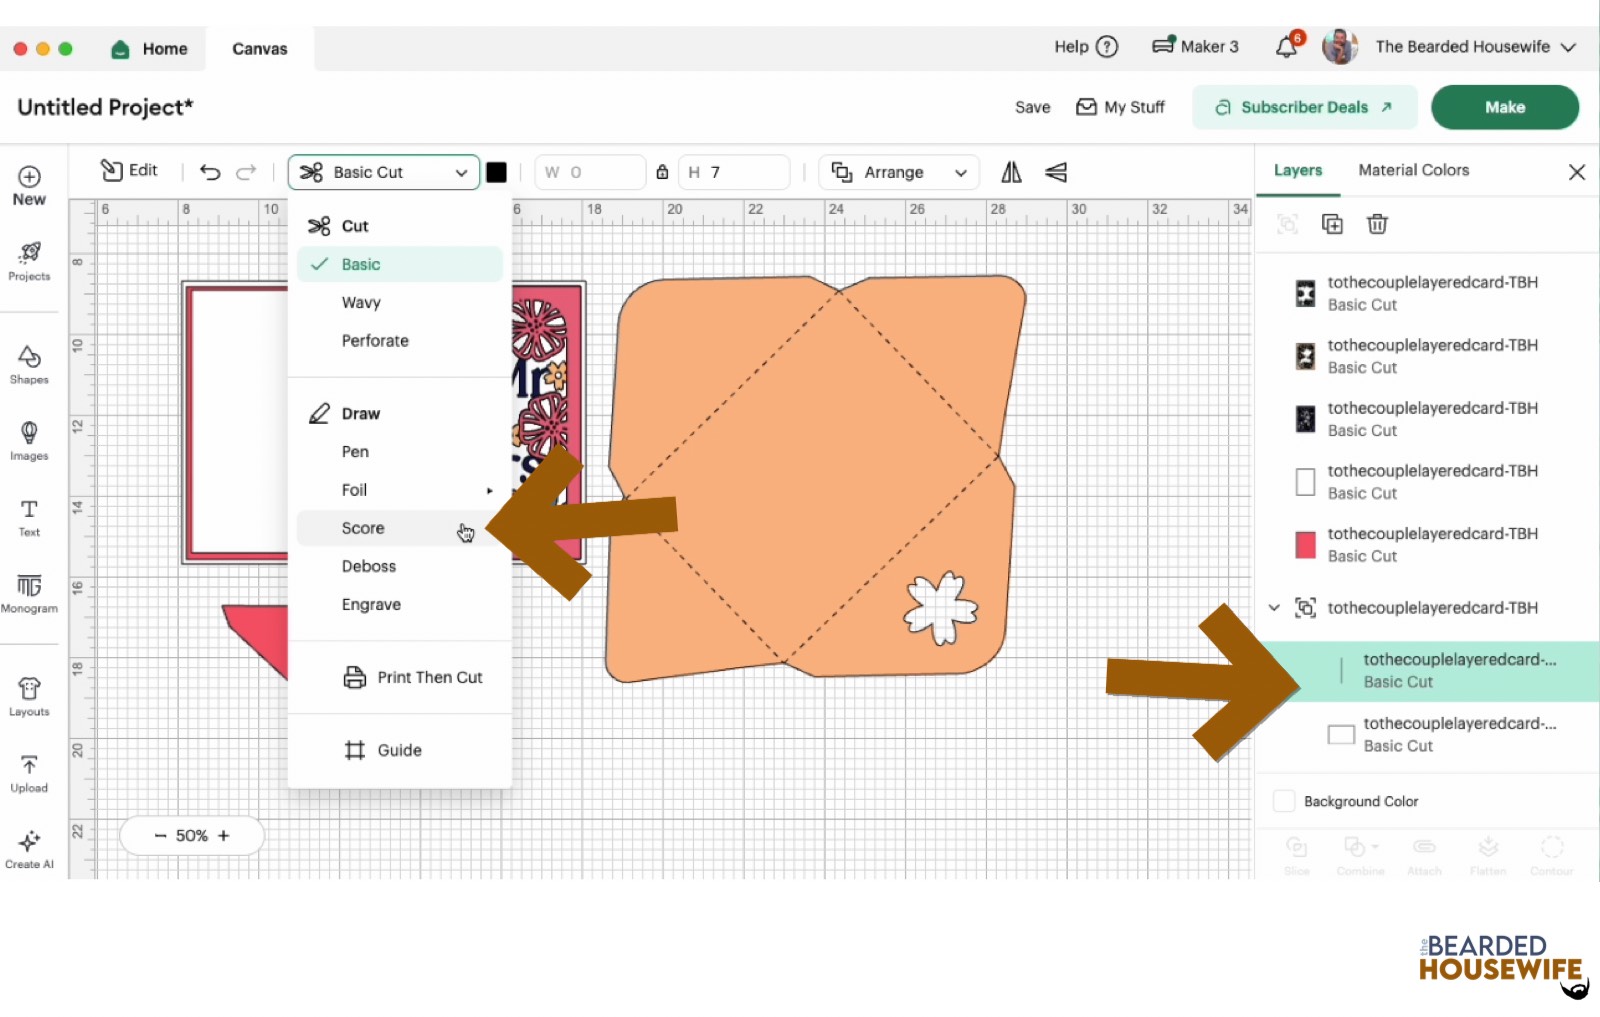This screenshot has width=1600, height=1017.
Task: Click the height input field
Action: [x=735, y=172]
